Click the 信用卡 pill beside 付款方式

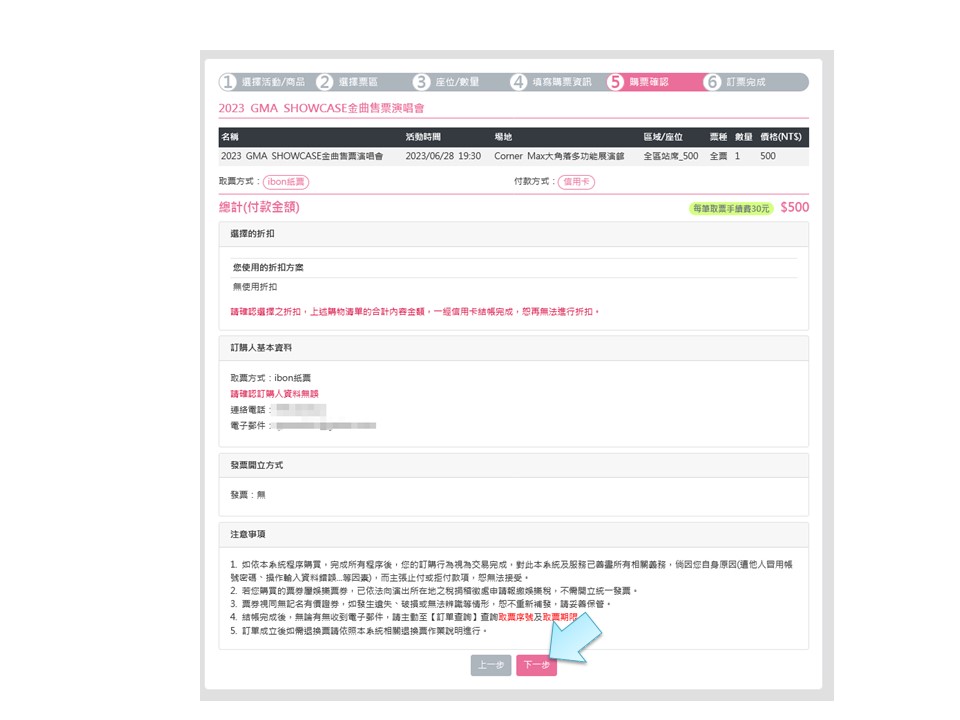pos(576,182)
